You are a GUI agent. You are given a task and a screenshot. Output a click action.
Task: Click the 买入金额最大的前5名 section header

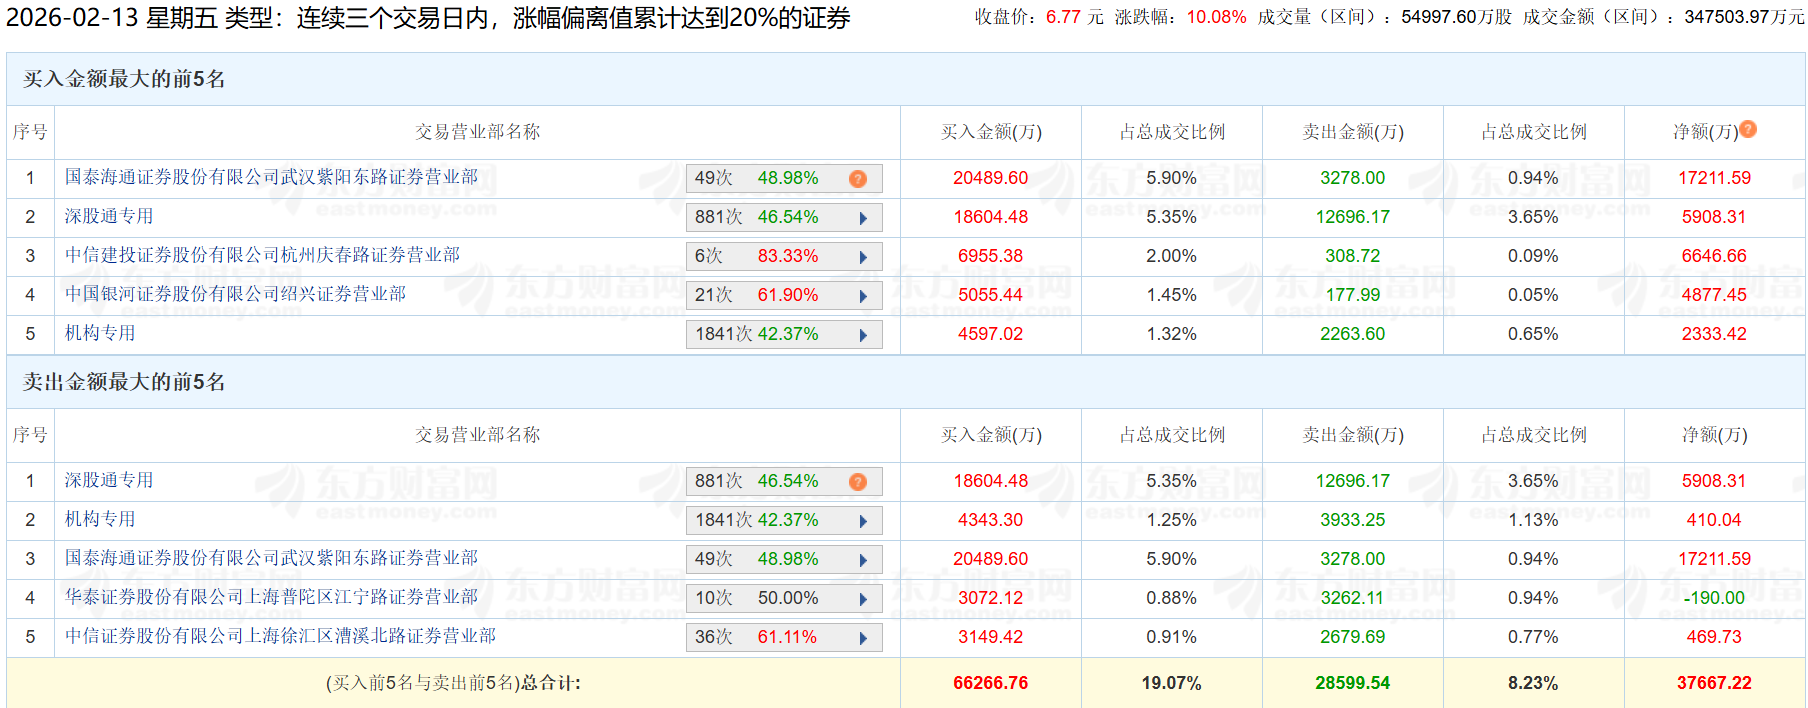tap(124, 79)
